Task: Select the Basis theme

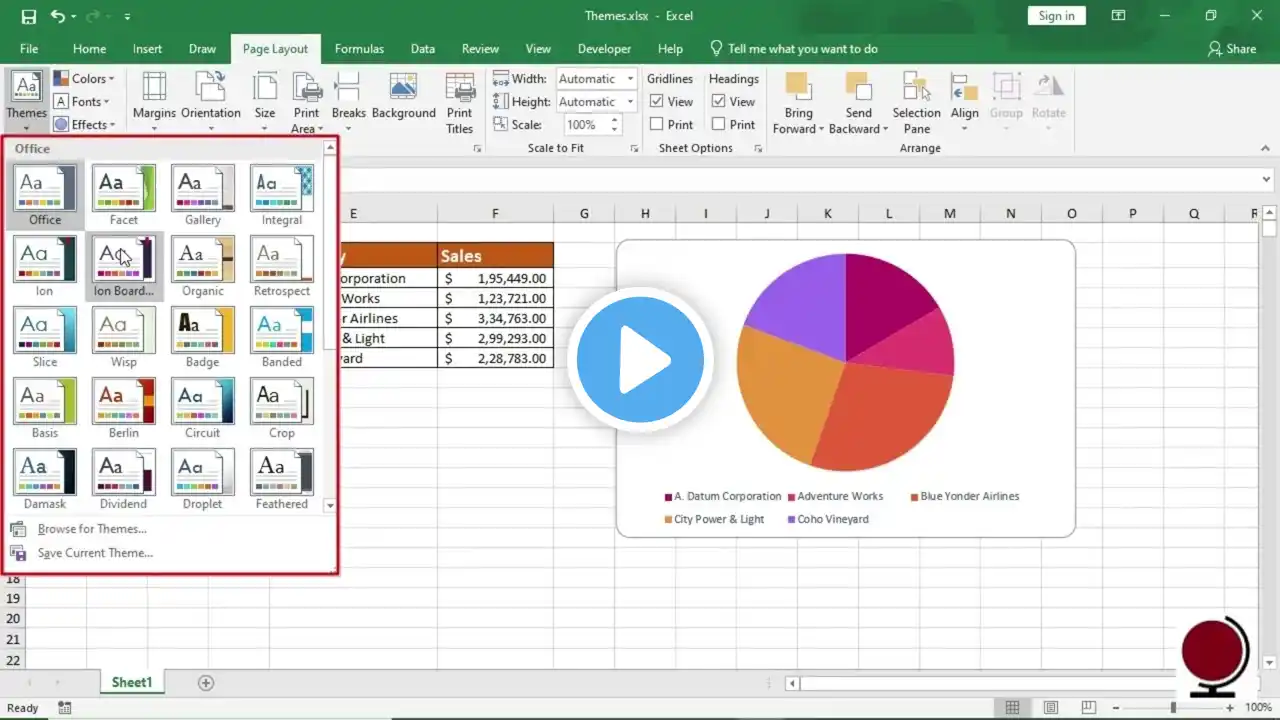Action: [x=45, y=408]
